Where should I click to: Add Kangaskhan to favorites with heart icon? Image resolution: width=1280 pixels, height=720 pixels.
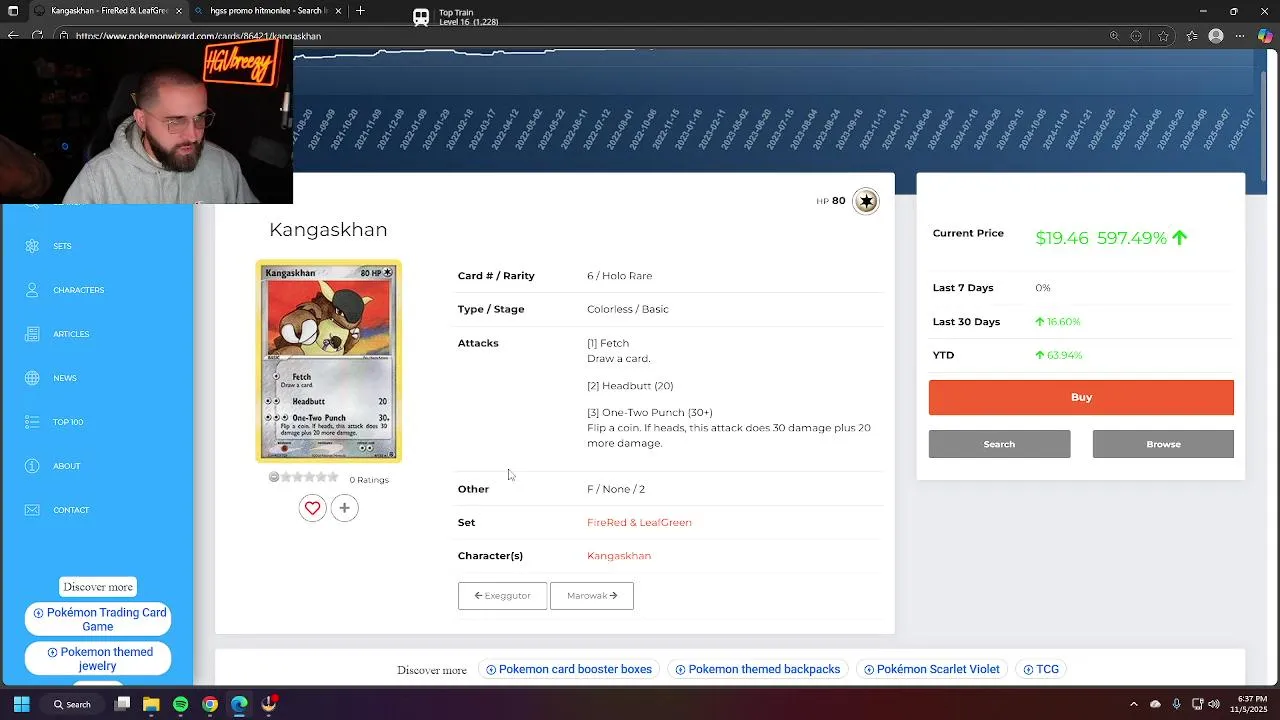(x=312, y=508)
